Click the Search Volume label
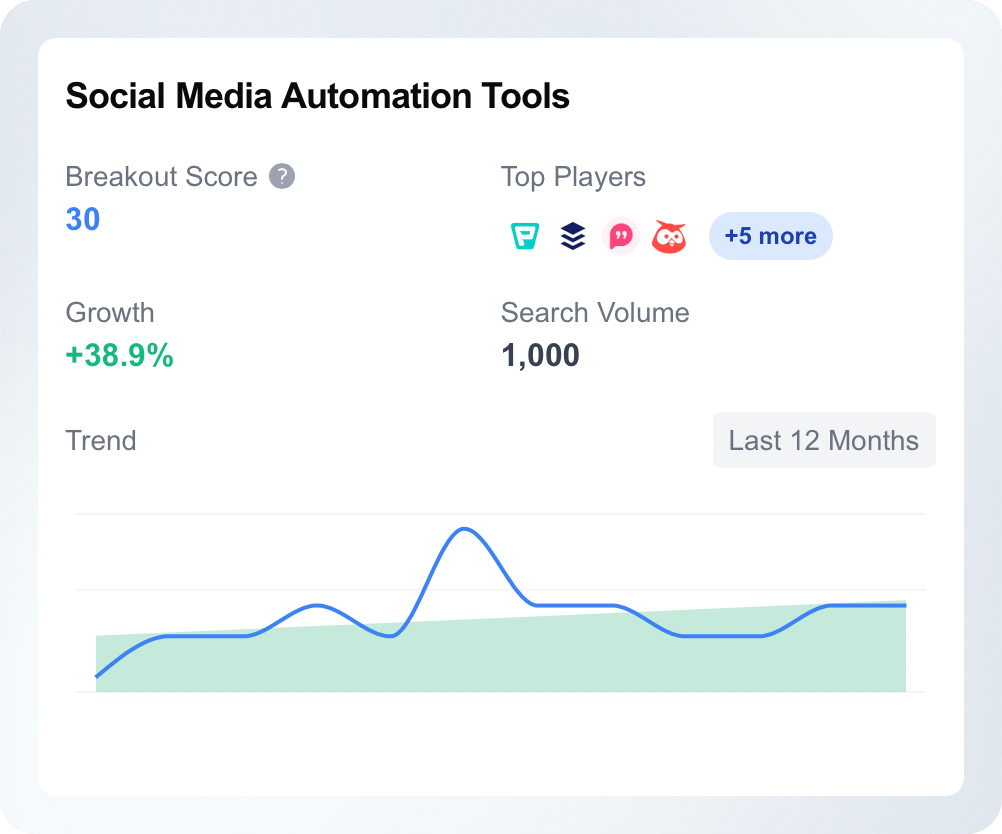 point(596,313)
